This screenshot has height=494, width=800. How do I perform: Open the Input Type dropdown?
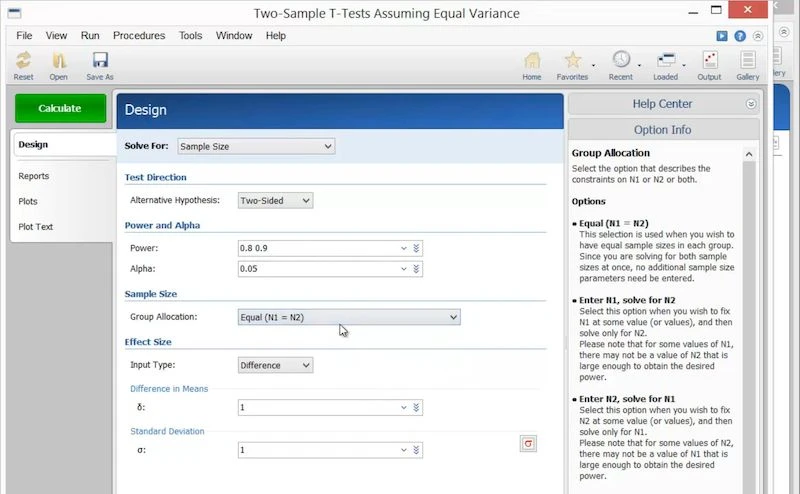coord(275,365)
